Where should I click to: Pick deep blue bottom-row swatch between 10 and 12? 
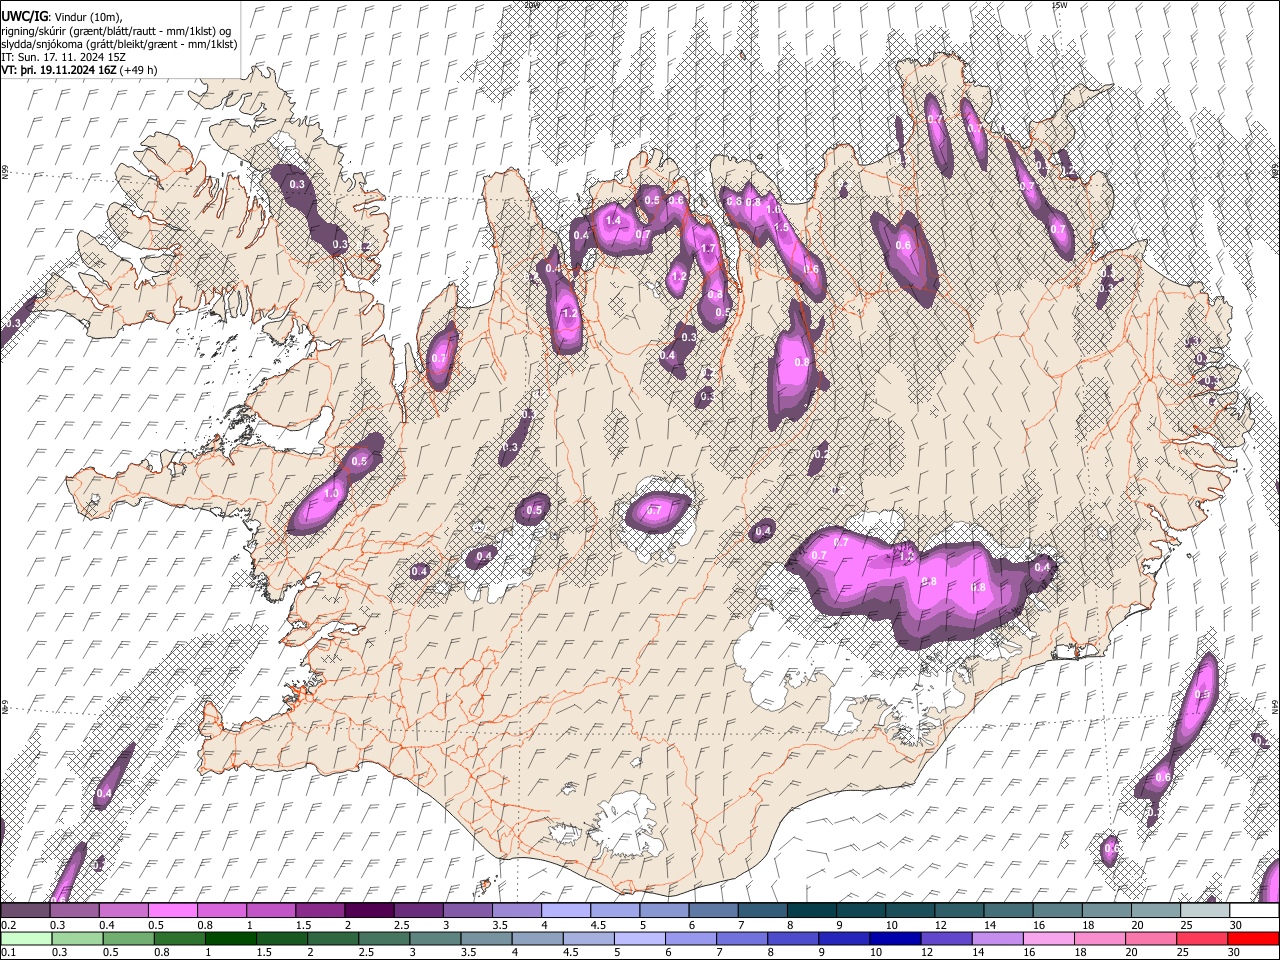point(897,938)
